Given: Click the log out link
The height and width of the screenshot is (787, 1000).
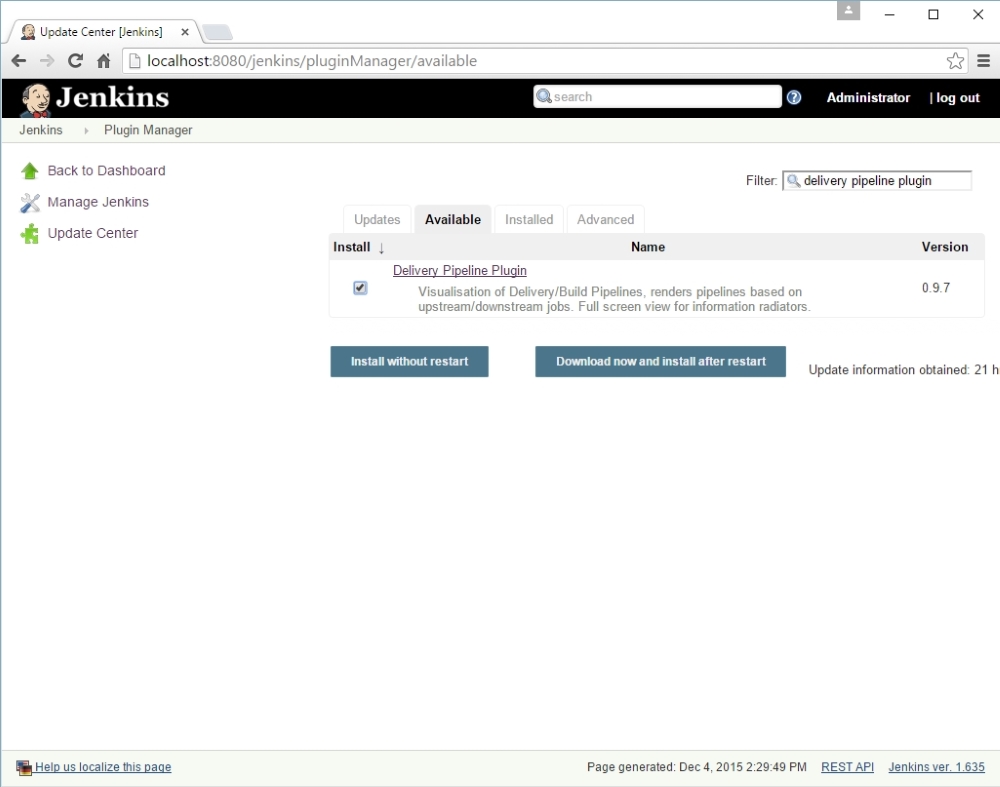Looking at the screenshot, I should [x=958, y=98].
